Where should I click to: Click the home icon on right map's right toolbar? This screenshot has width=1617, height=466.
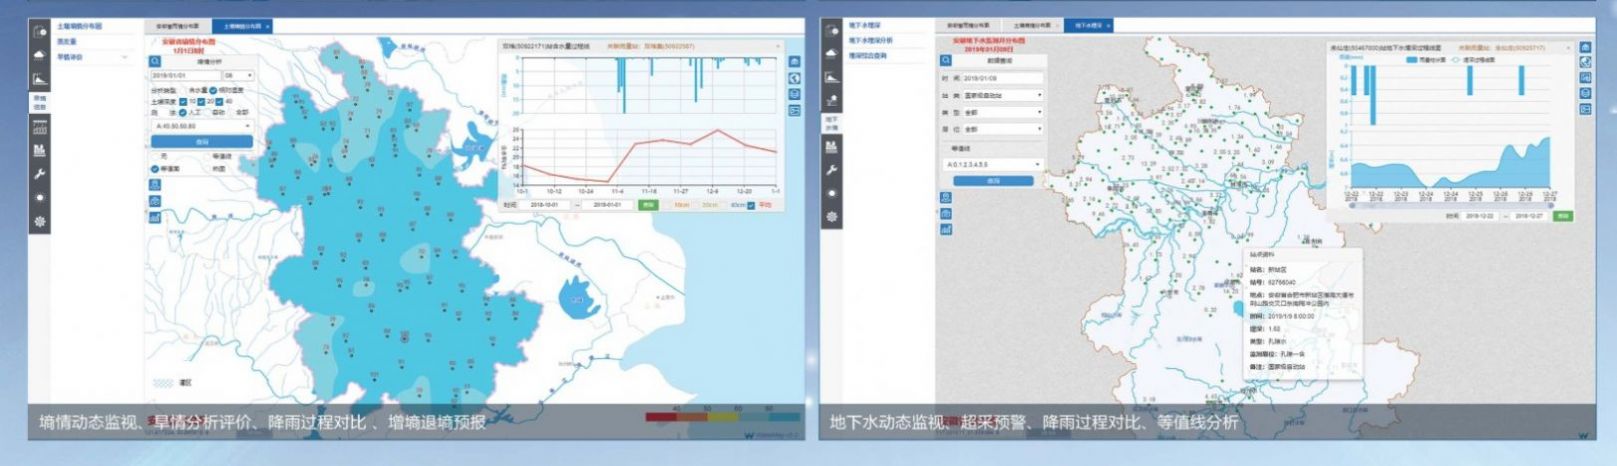pos(1585,47)
